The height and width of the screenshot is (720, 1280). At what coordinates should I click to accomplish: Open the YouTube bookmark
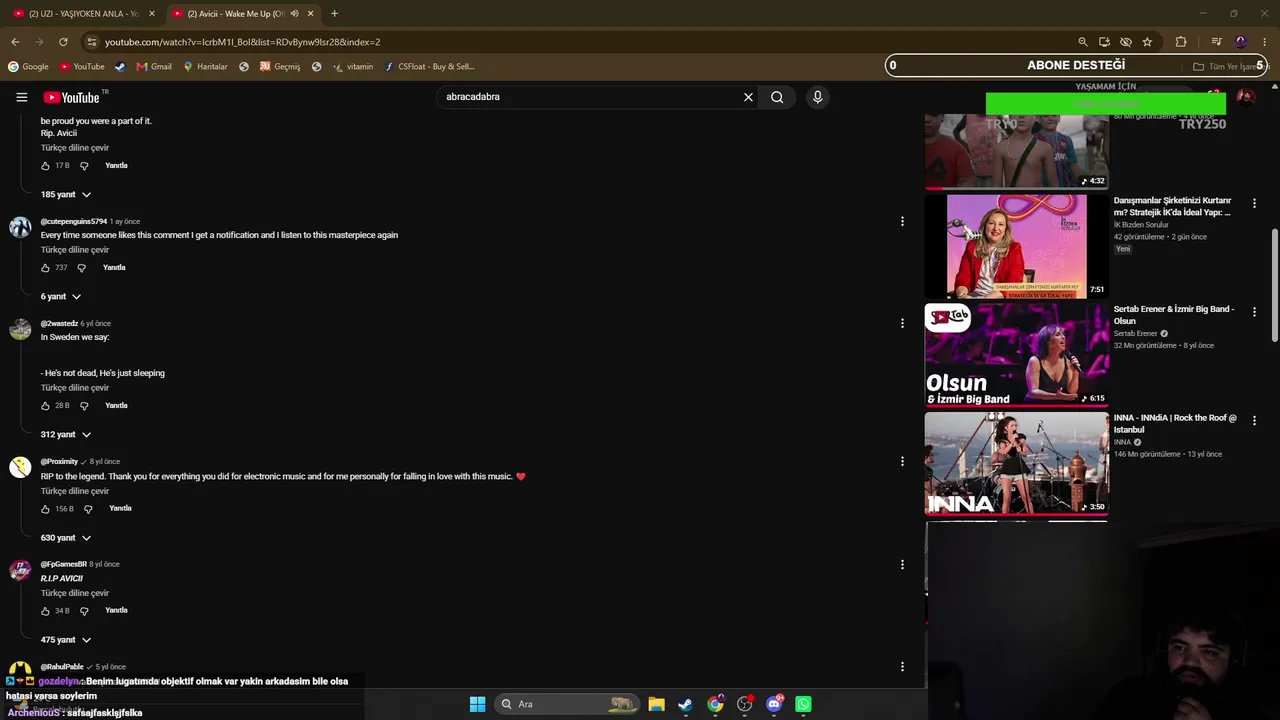(82, 67)
